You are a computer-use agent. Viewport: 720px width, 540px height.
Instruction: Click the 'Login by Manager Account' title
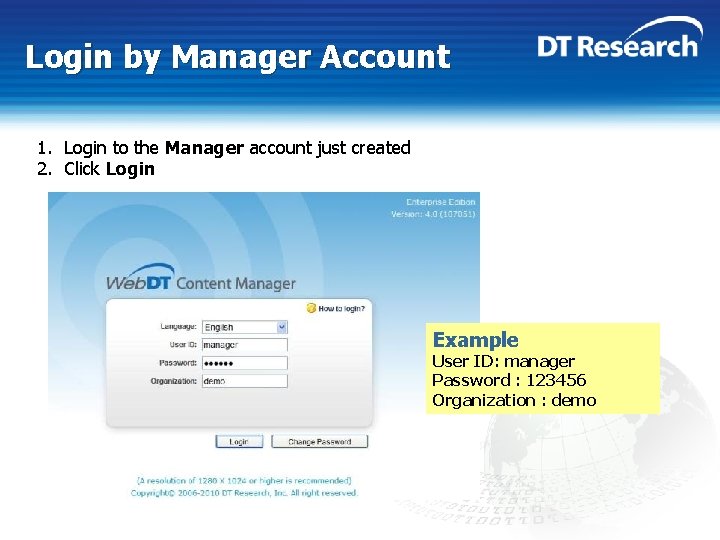238,57
